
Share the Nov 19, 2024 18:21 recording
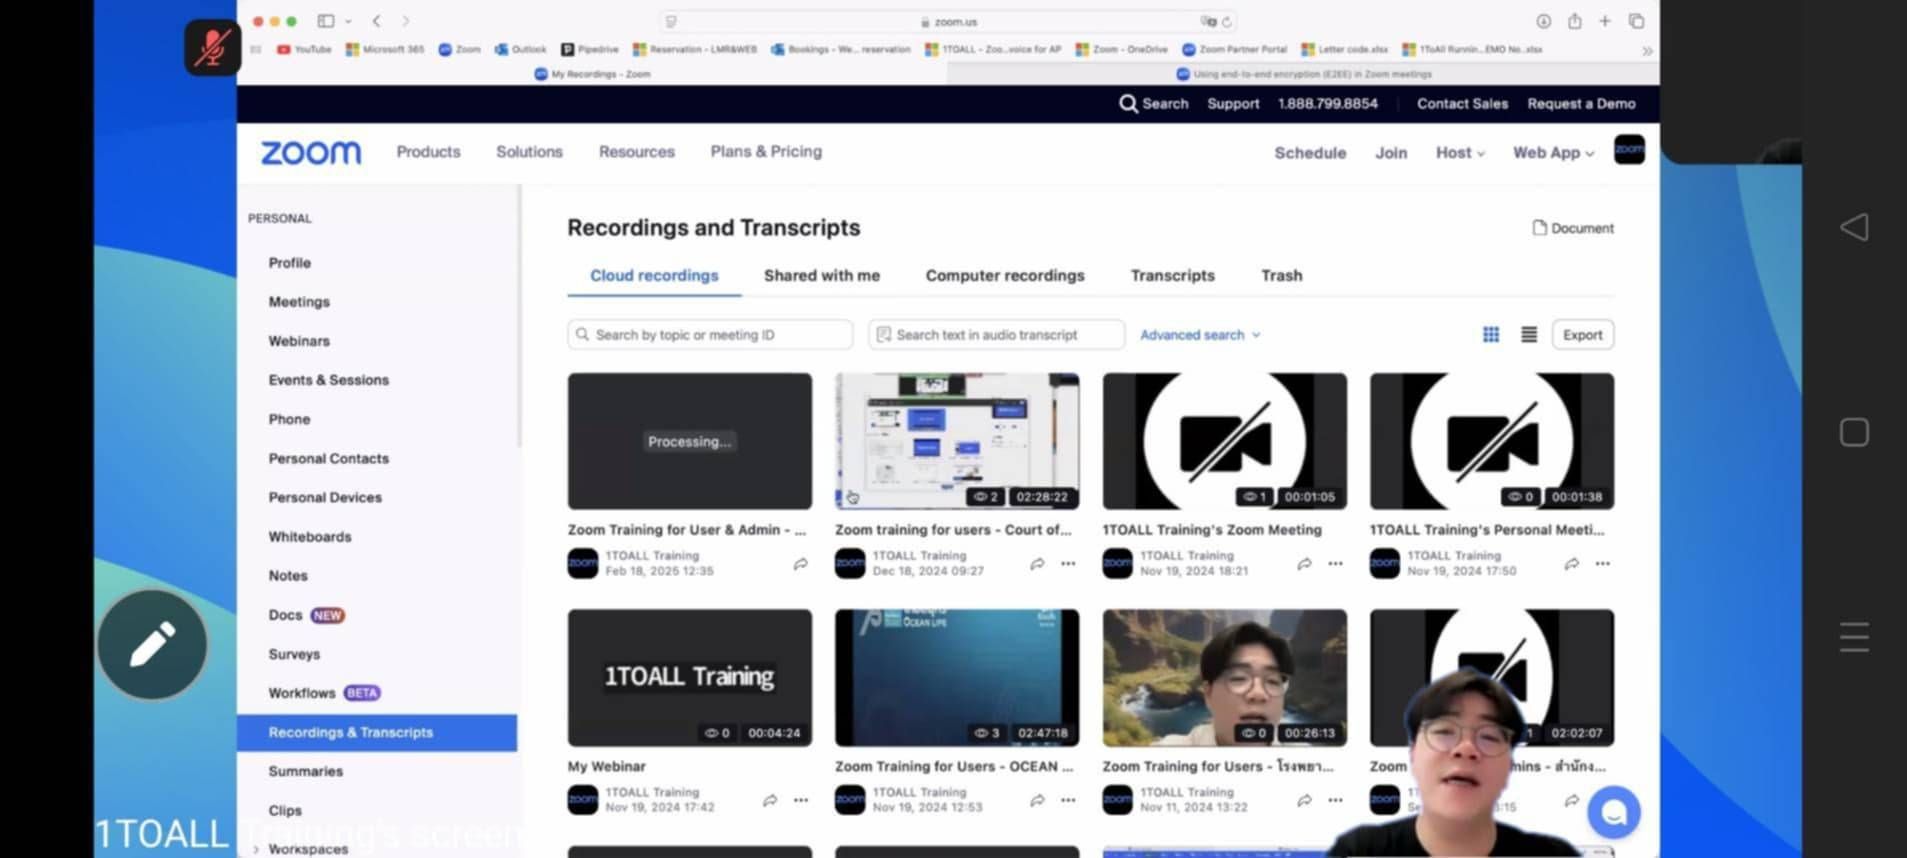click(x=1304, y=564)
